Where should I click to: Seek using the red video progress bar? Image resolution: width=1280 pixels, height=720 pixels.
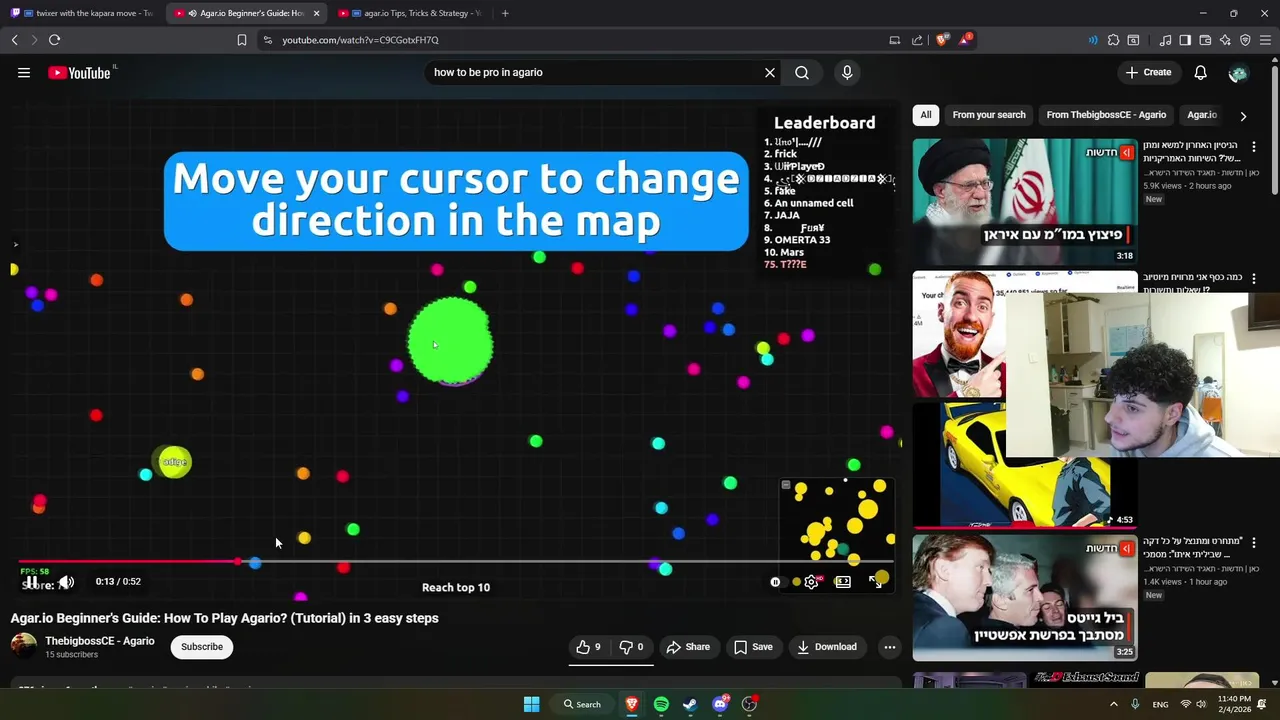tap(455, 561)
